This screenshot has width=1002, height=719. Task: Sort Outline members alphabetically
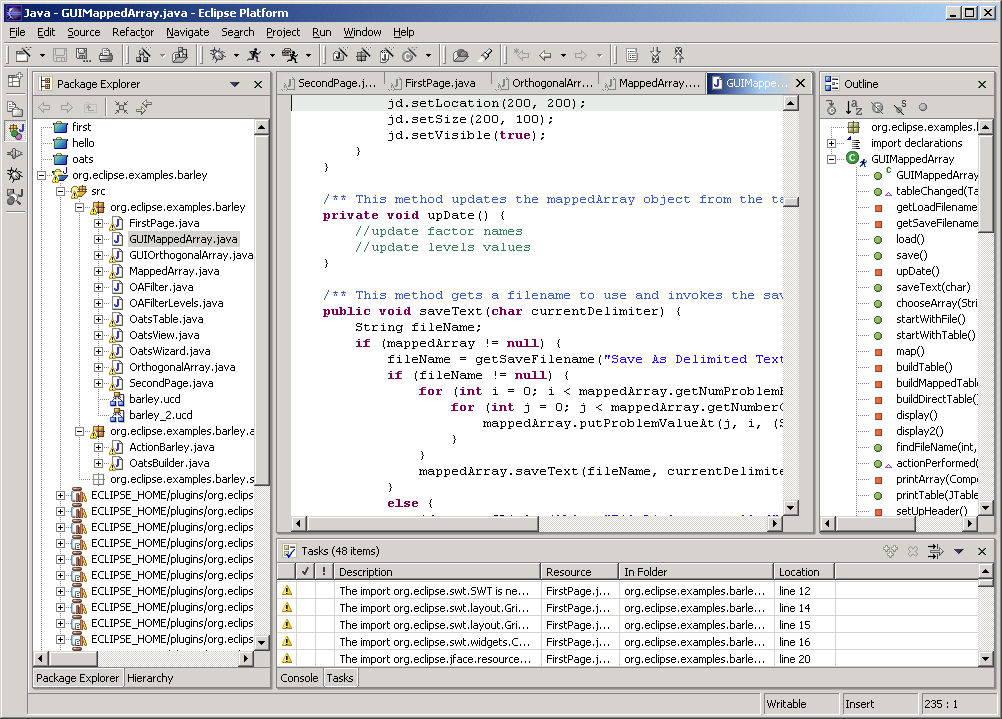coord(853,108)
